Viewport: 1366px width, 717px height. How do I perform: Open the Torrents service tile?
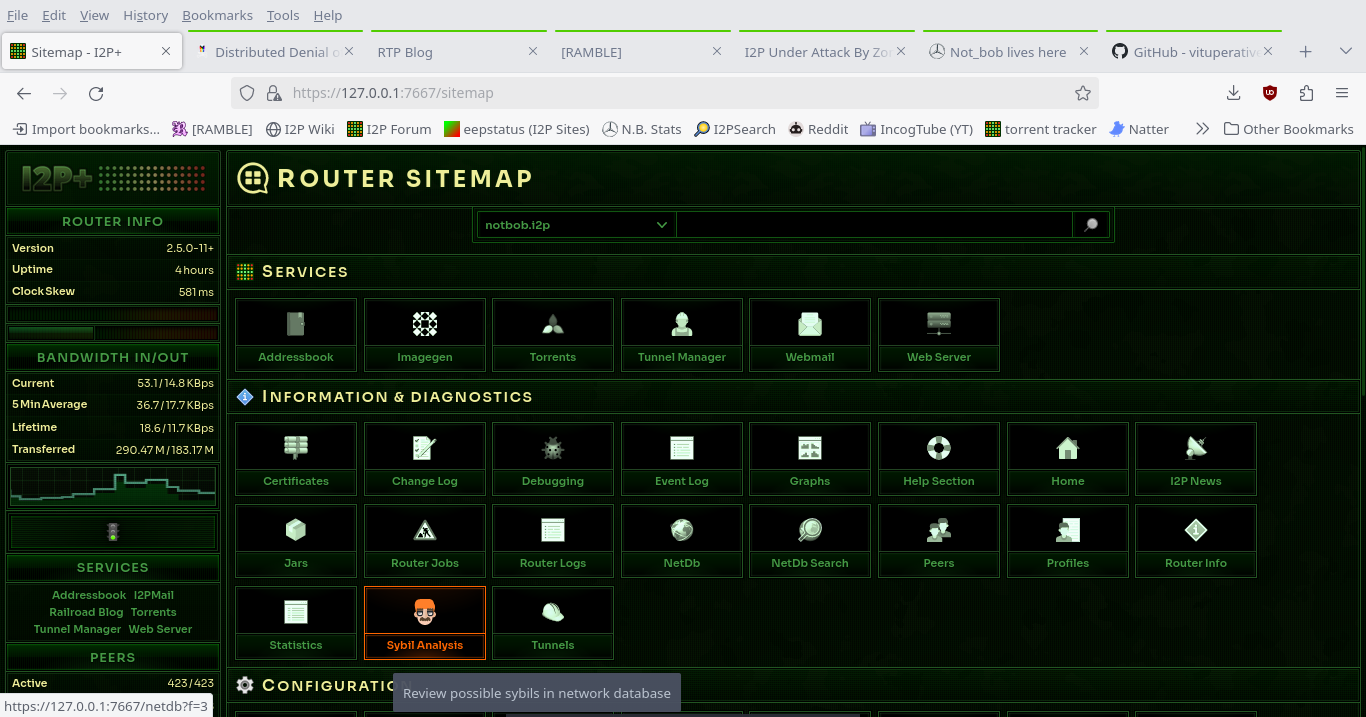coord(553,335)
